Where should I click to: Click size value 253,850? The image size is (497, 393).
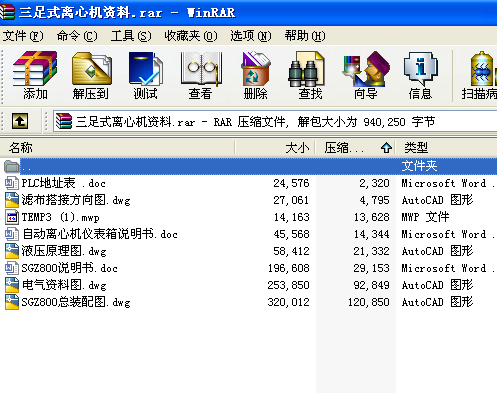(289, 285)
